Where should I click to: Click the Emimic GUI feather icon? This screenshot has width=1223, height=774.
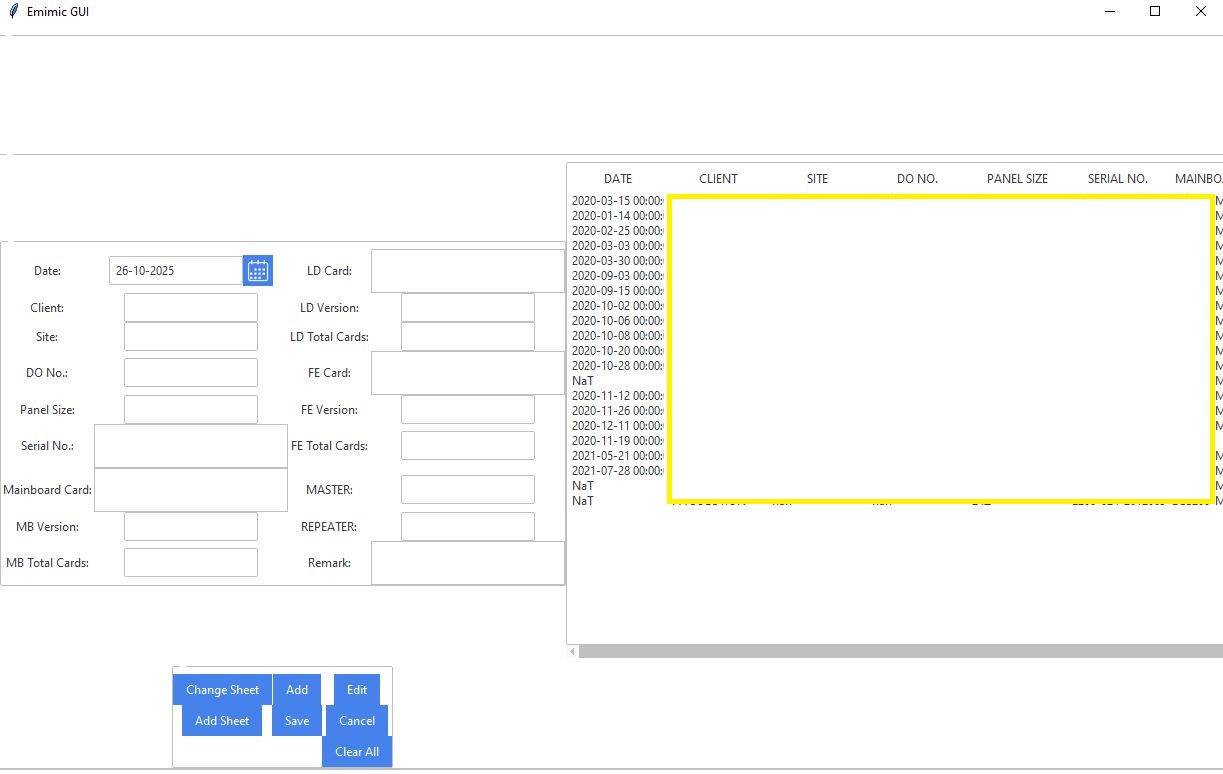13,12
